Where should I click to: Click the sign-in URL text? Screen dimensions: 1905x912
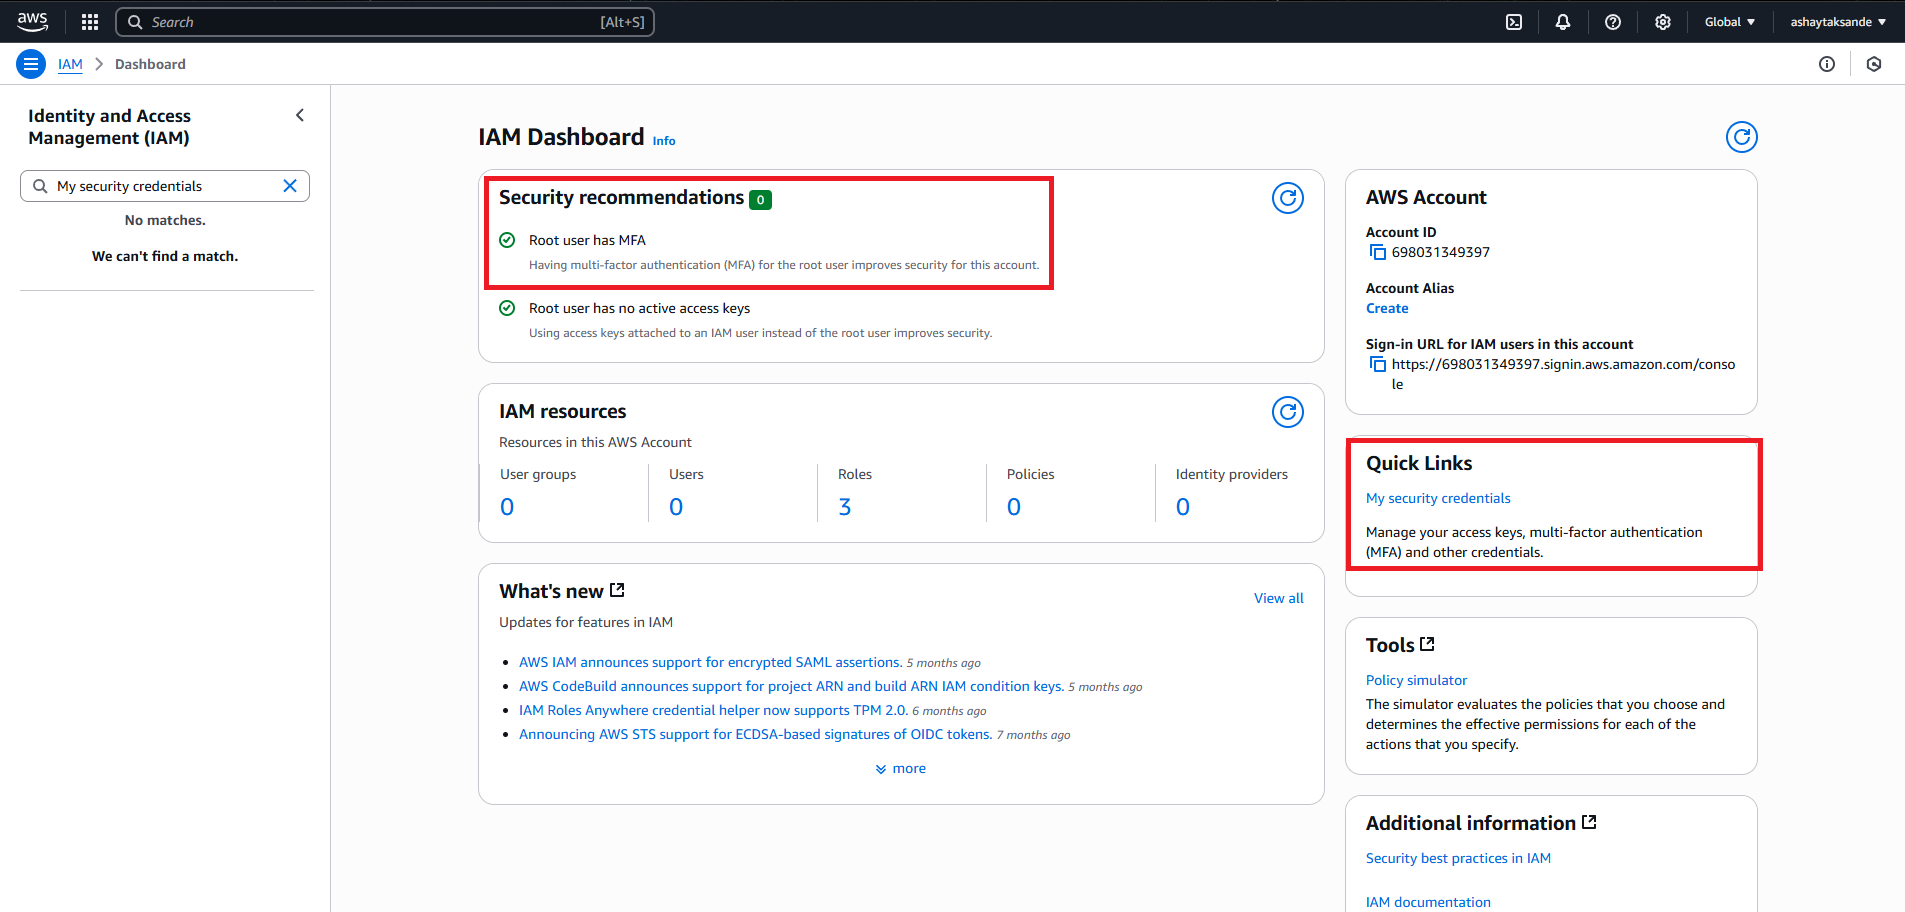coord(1563,374)
